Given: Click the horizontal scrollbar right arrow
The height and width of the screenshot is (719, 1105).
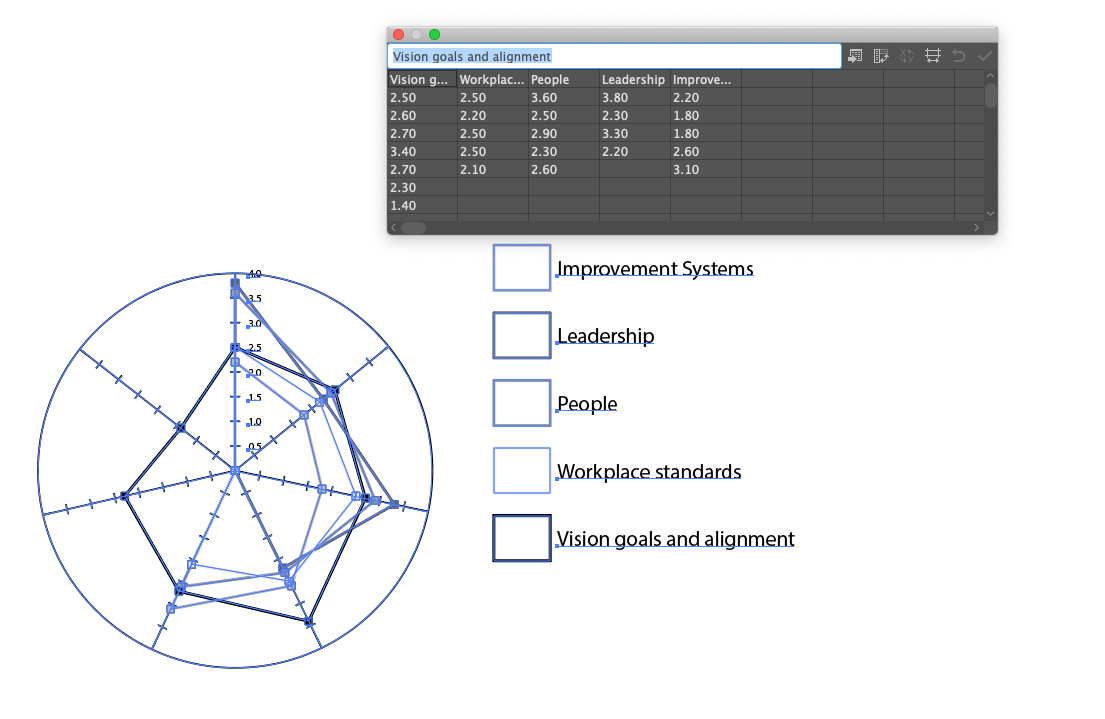Looking at the screenshot, I should (x=976, y=227).
